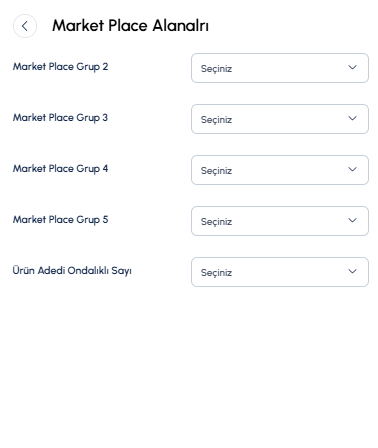378x448 pixels.
Task: Click Seçiniz placeholder in Grup 4 field
Action: click(x=216, y=171)
